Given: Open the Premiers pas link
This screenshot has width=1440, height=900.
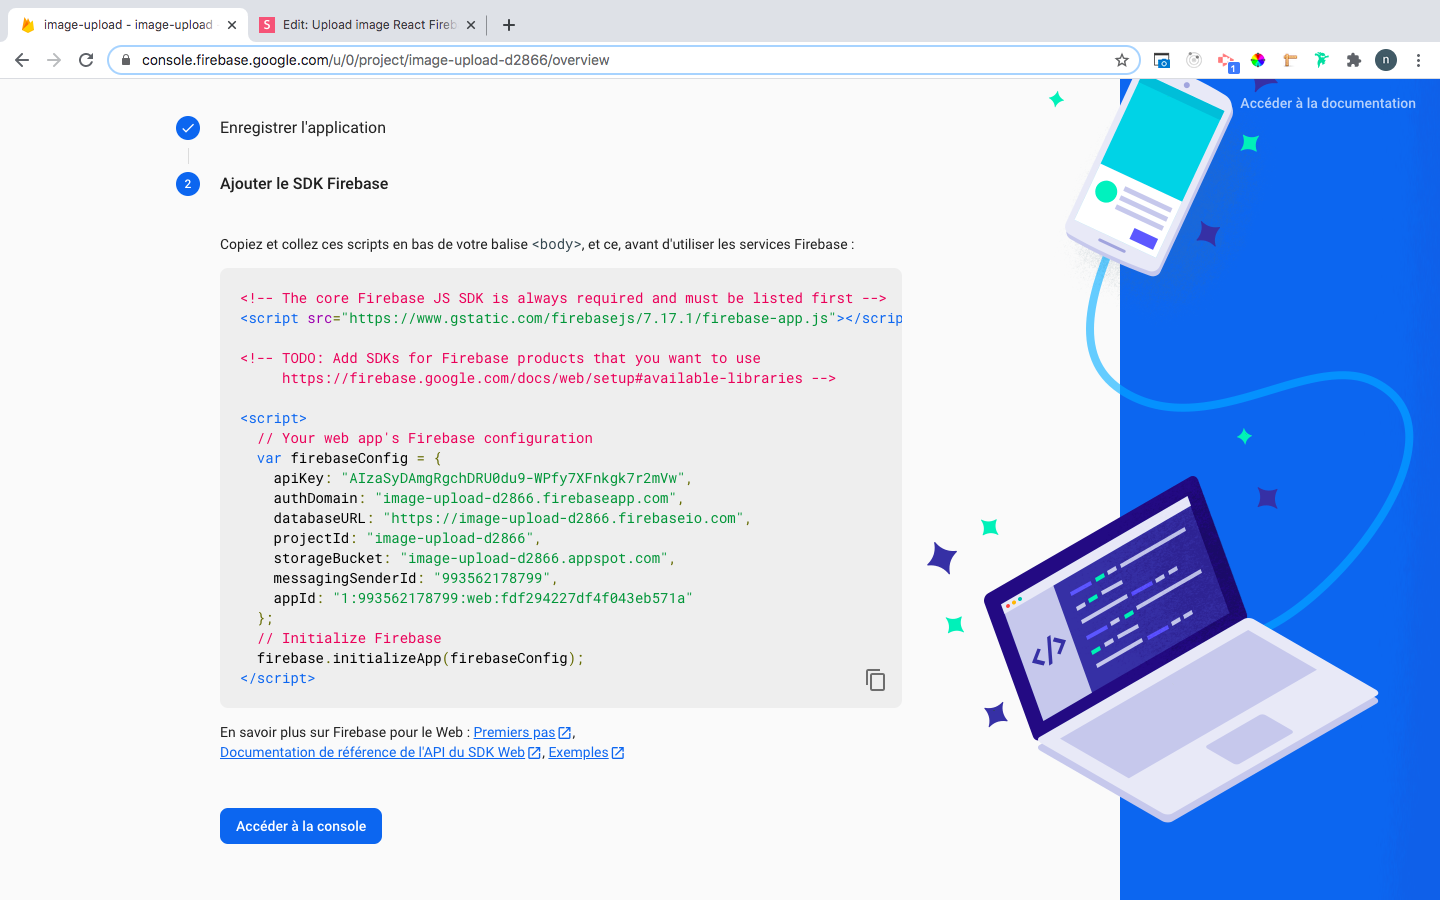Looking at the screenshot, I should [x=522, y=732].
